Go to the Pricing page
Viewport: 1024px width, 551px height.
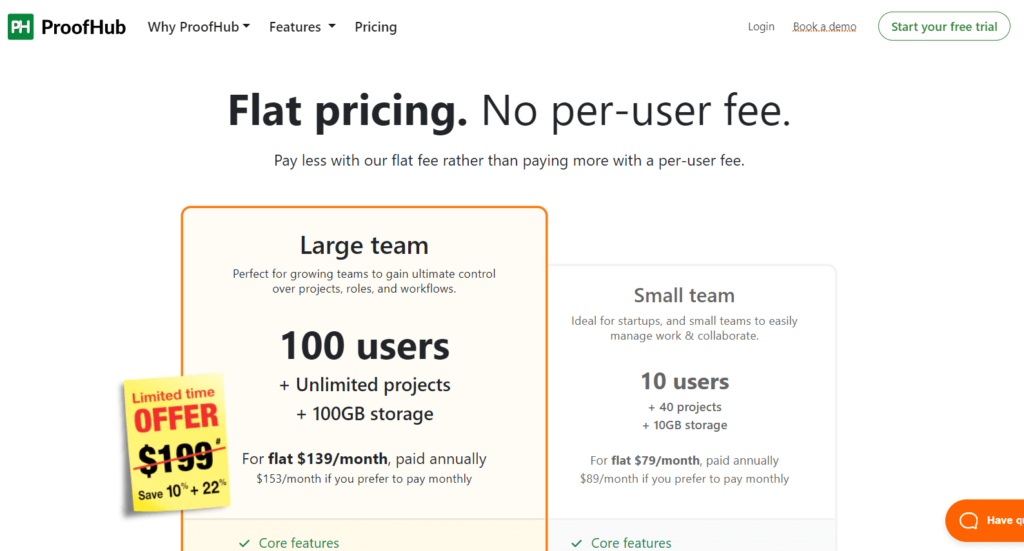376,27
